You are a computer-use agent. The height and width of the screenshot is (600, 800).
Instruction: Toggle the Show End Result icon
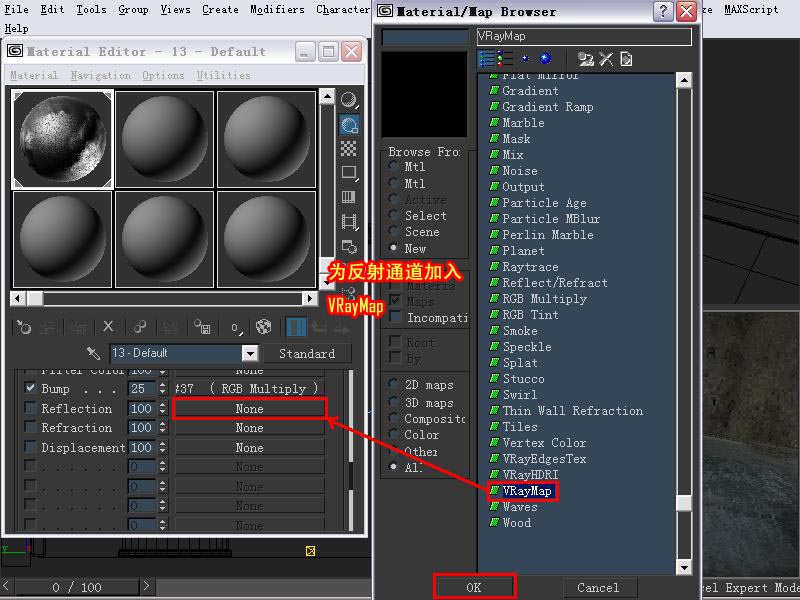(x=296, y=327)
